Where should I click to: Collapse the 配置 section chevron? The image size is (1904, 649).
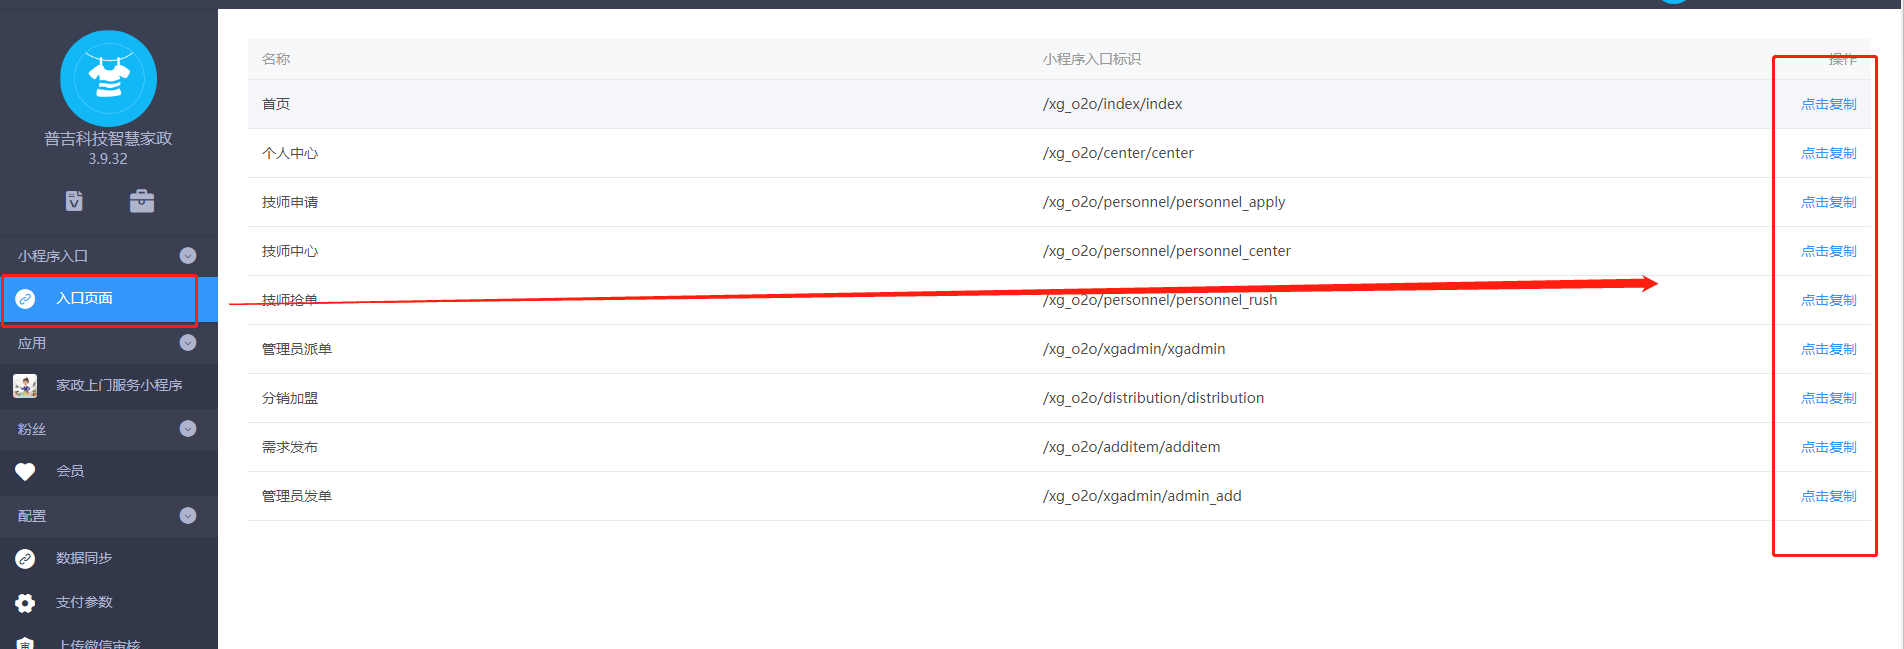(x=188, y=516)
